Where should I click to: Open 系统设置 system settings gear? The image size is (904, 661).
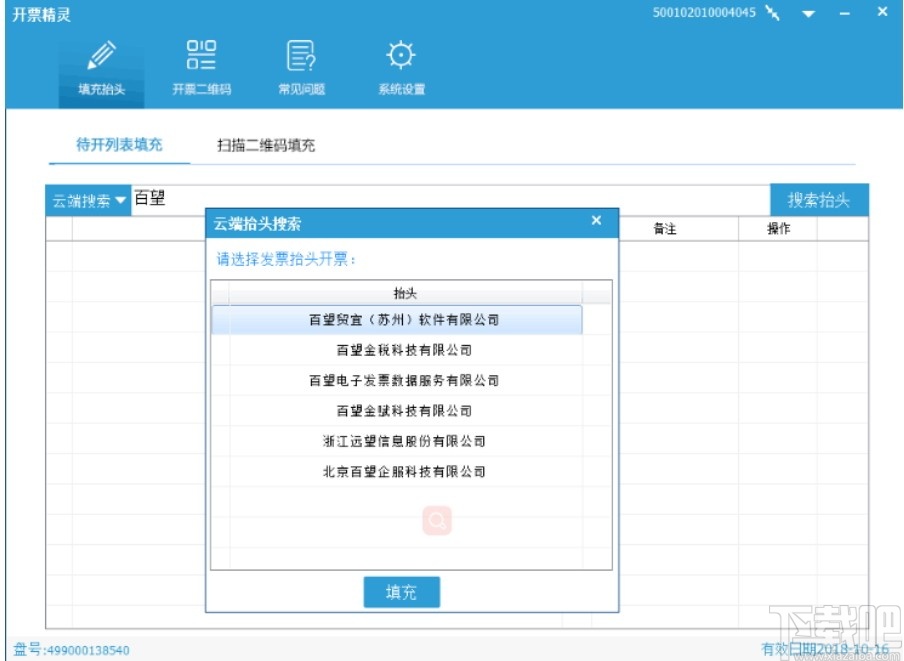(401, 68)
